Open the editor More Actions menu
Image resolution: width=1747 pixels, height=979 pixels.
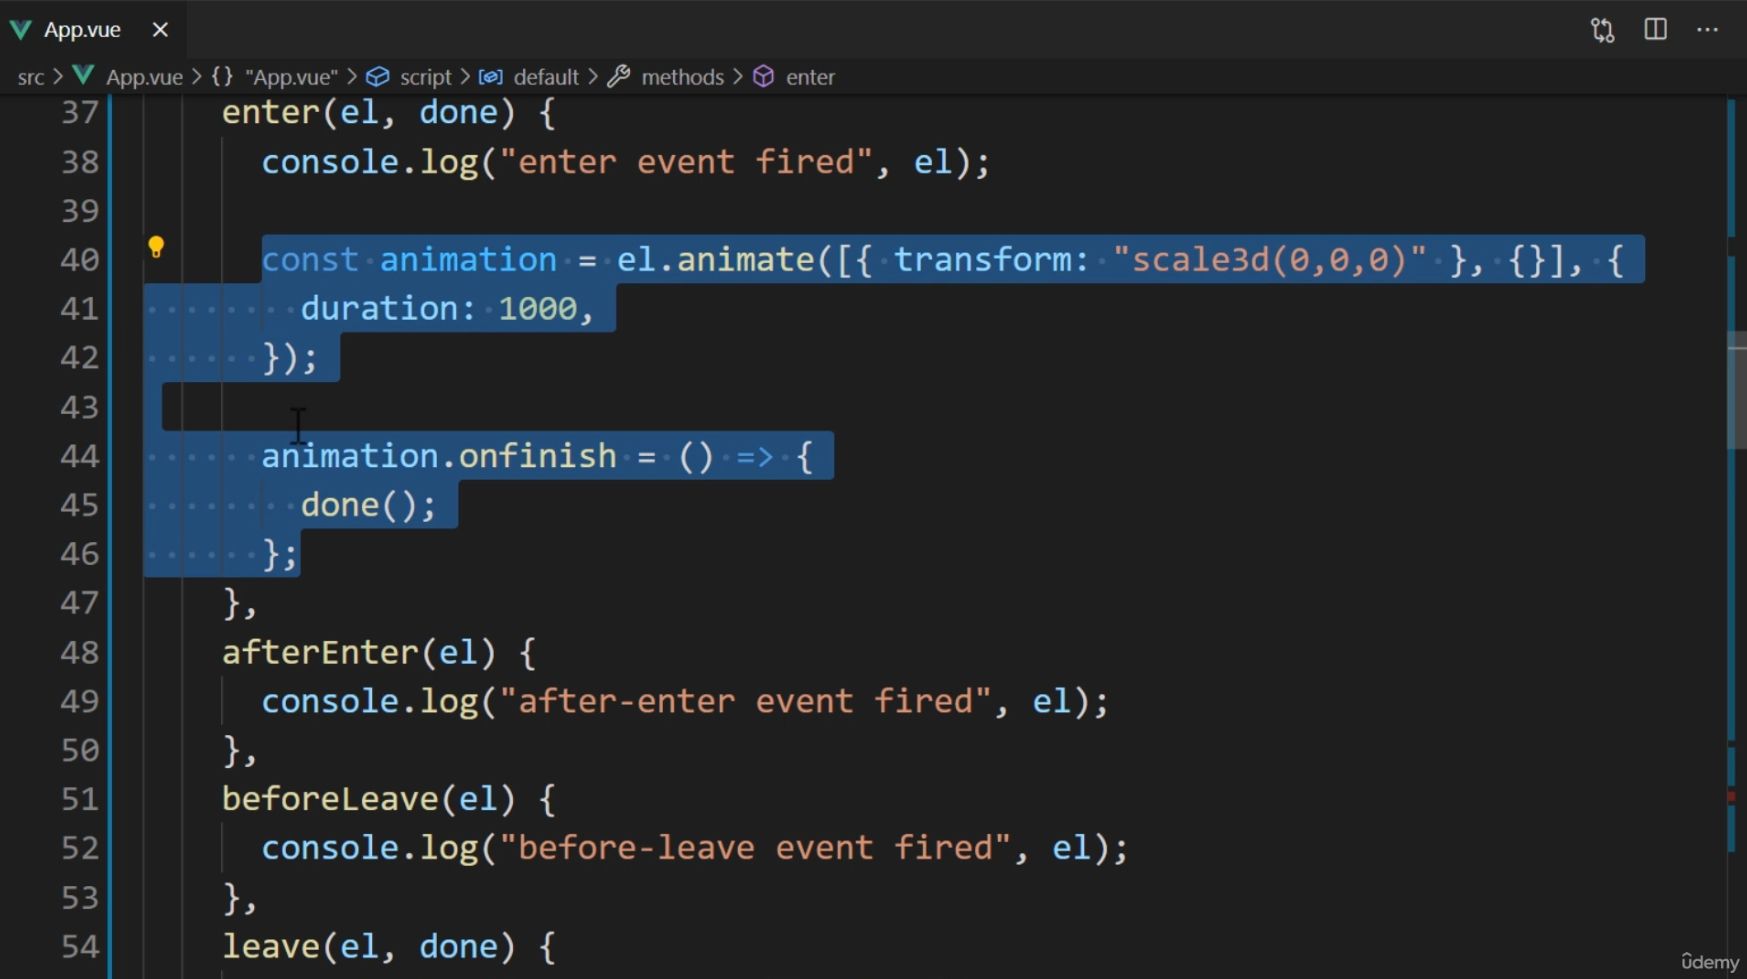[1708, 29]
